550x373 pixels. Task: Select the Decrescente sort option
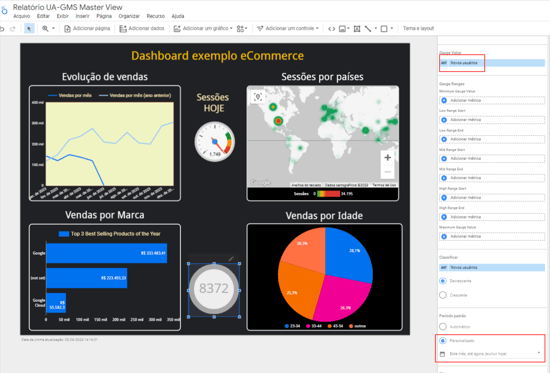click(443, 281)
